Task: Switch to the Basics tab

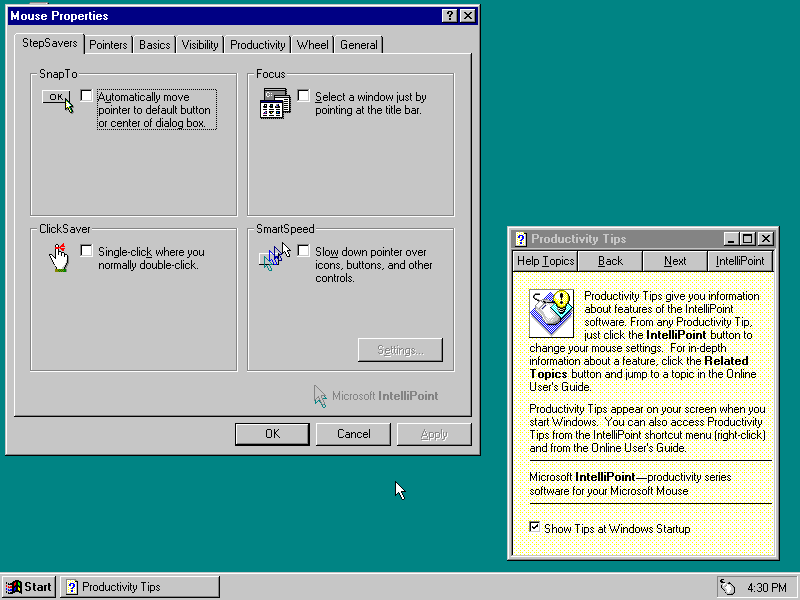Action: click(155, 45)
